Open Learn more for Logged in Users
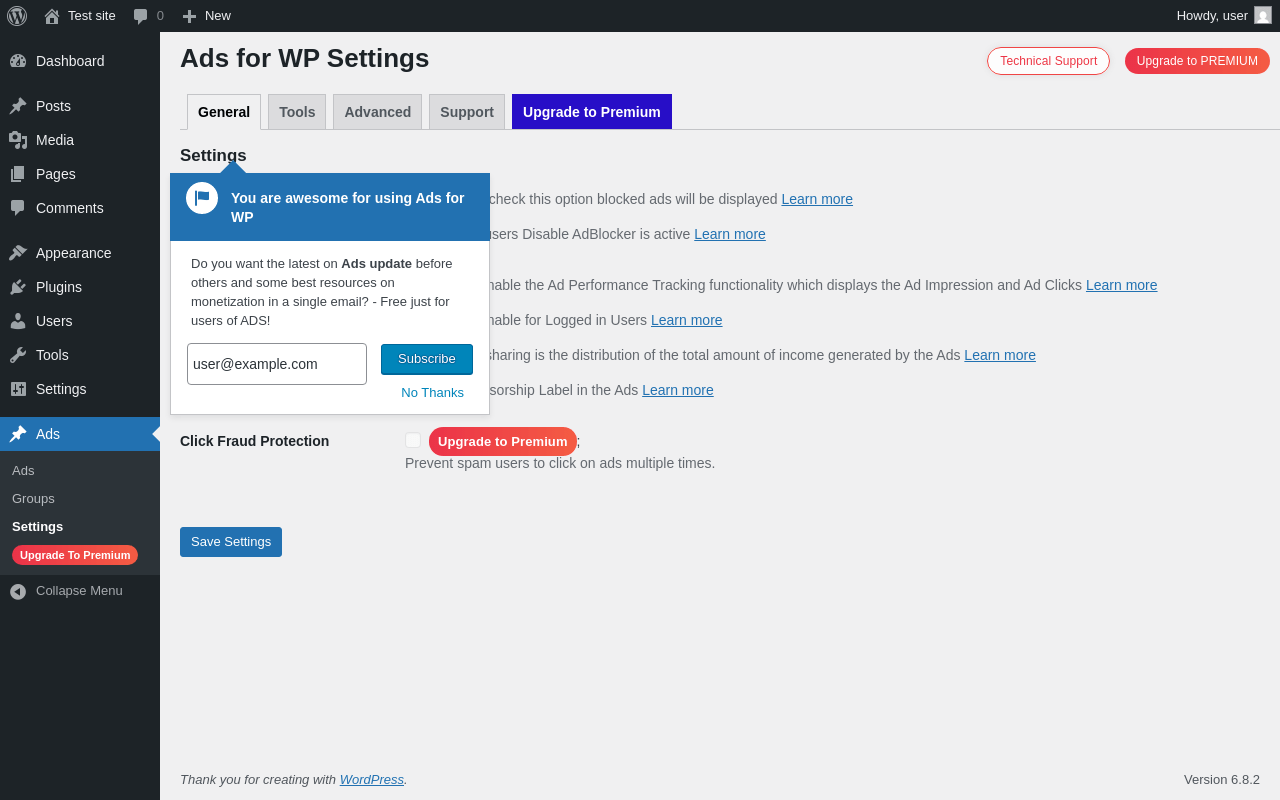 click(x=687, y=320)
